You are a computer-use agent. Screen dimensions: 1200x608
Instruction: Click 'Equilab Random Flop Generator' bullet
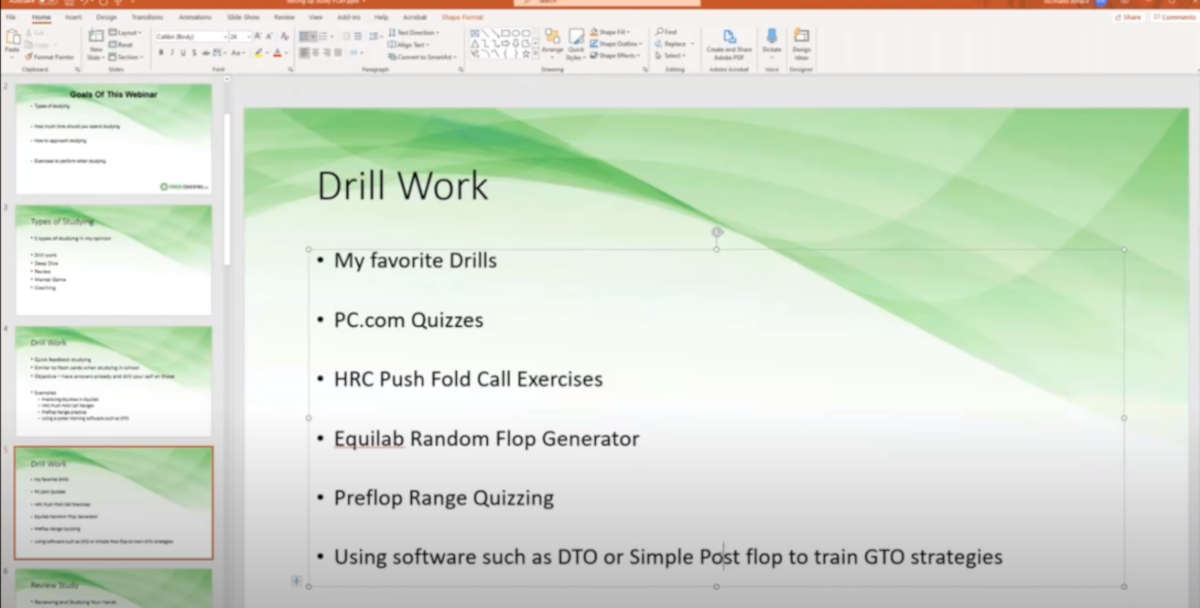[486, 438]
